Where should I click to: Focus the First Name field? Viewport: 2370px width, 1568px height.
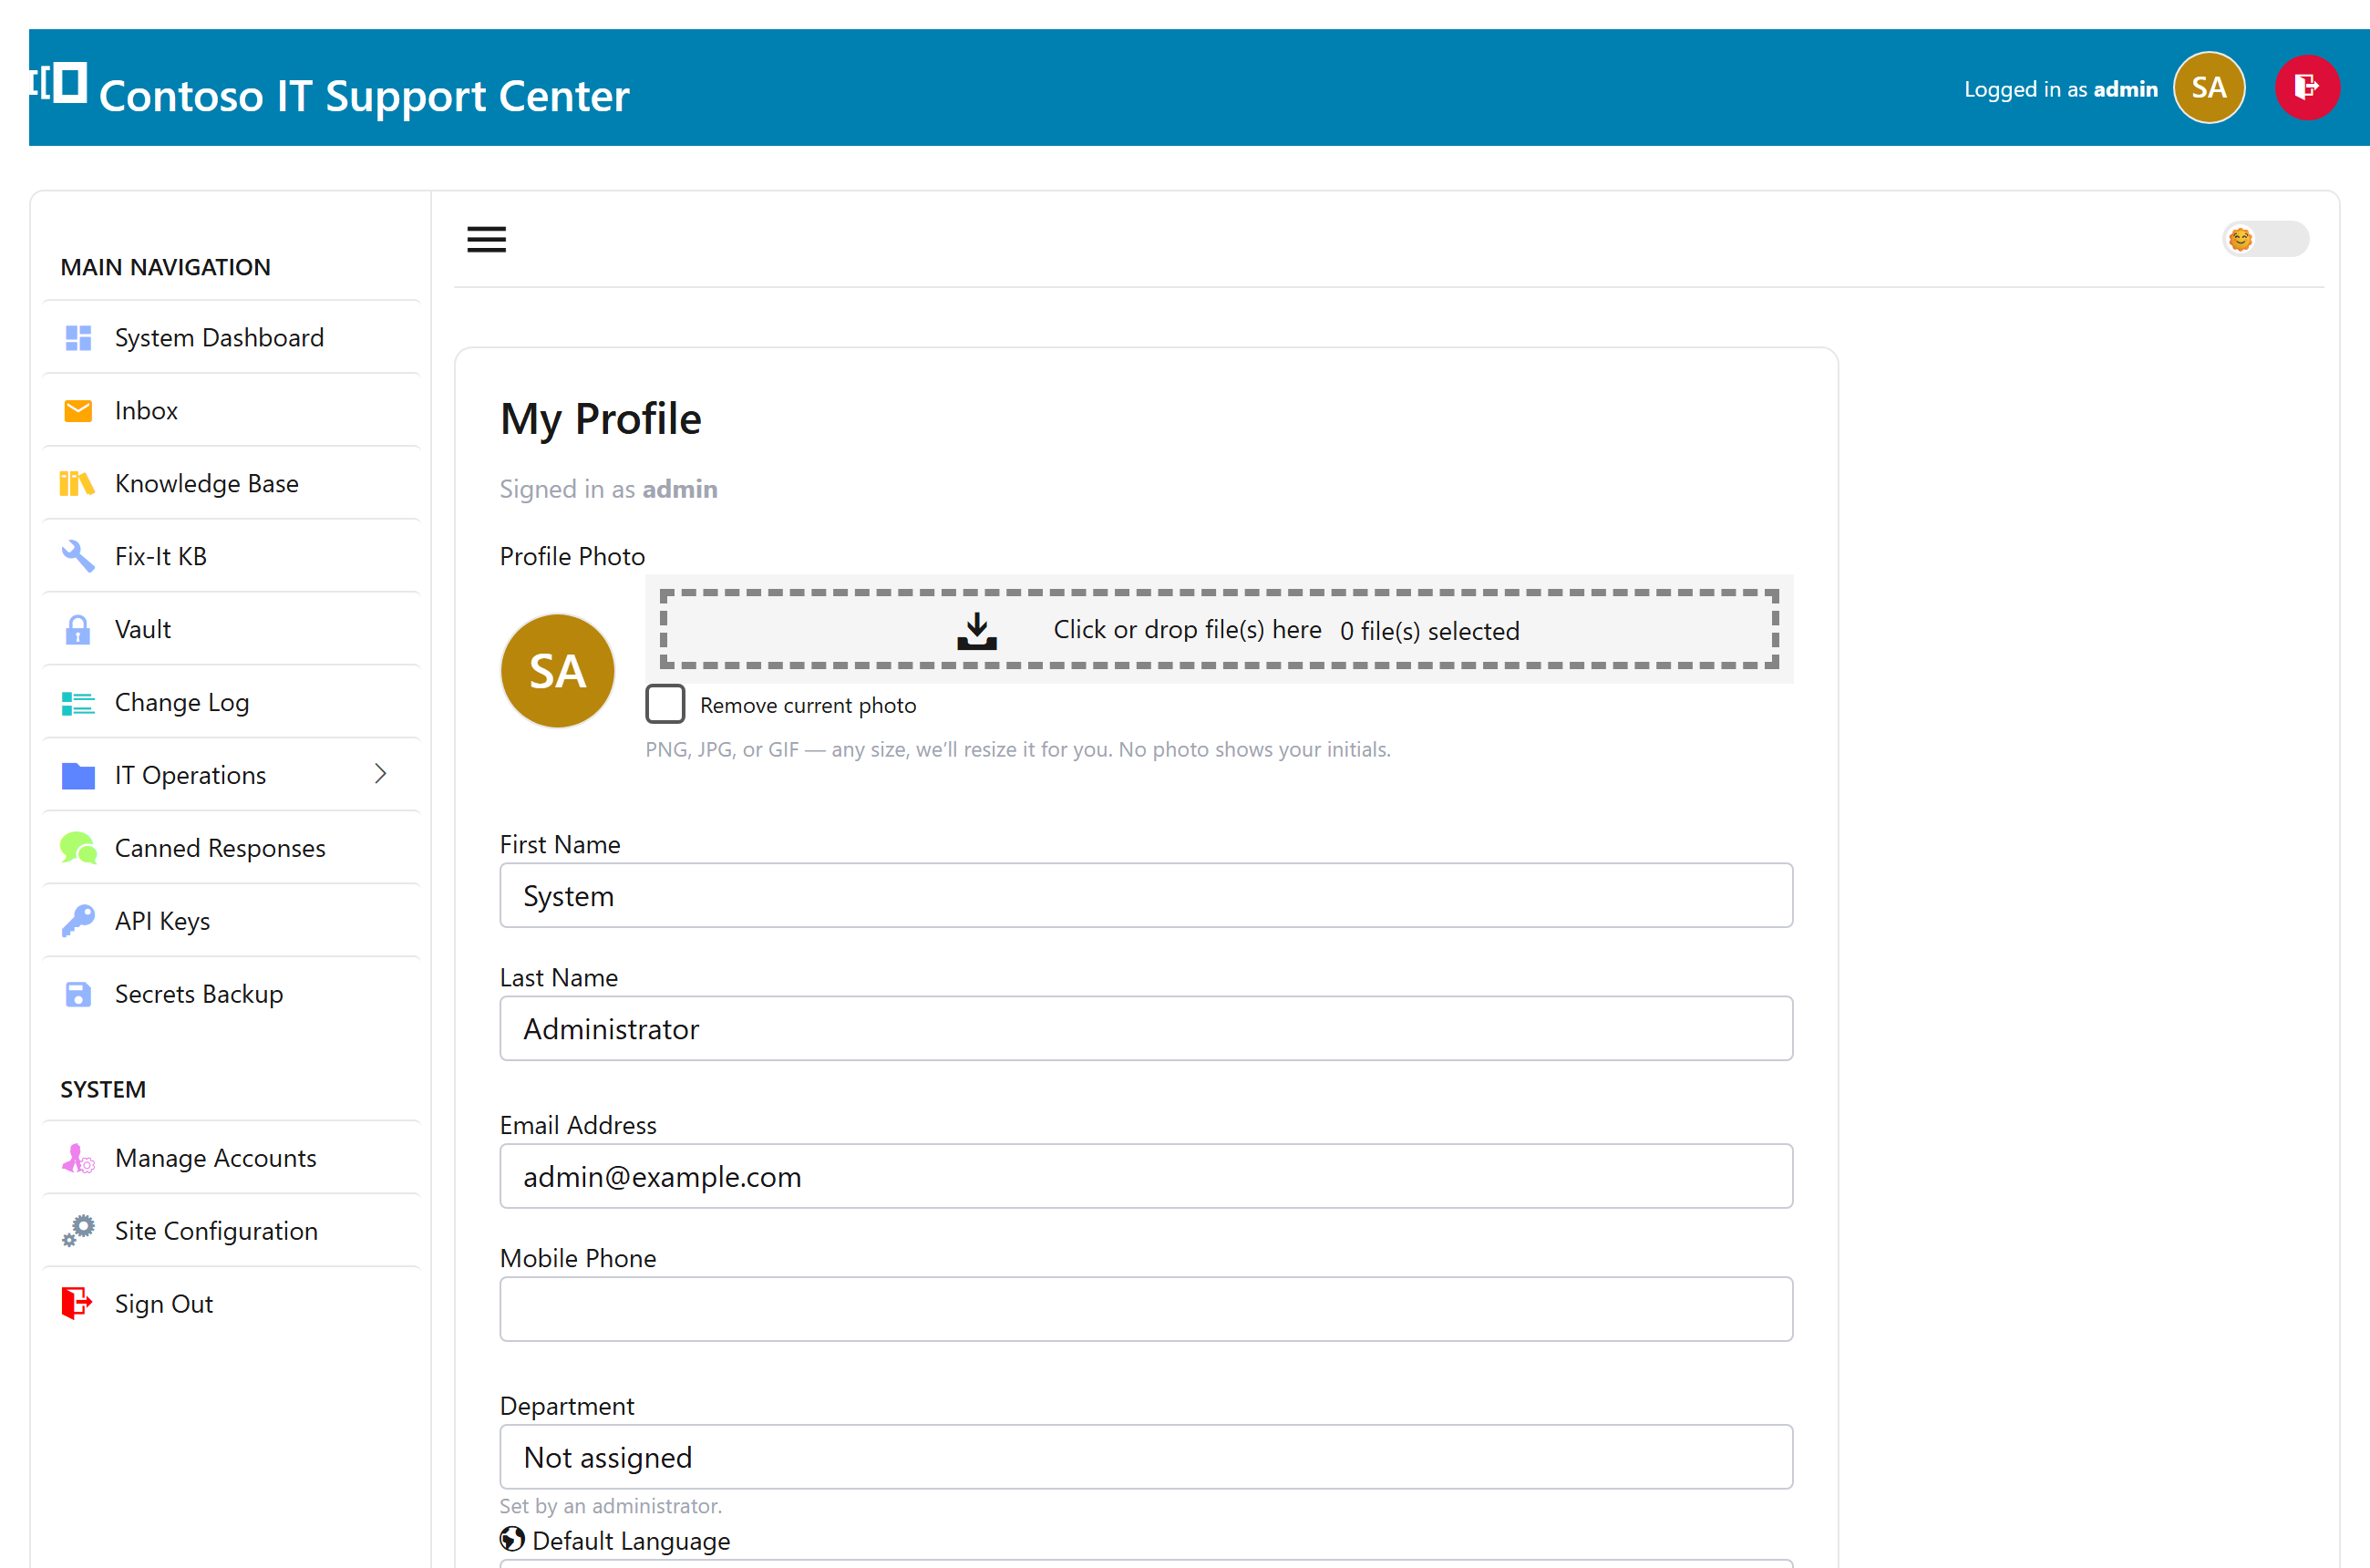point(1146,896)
